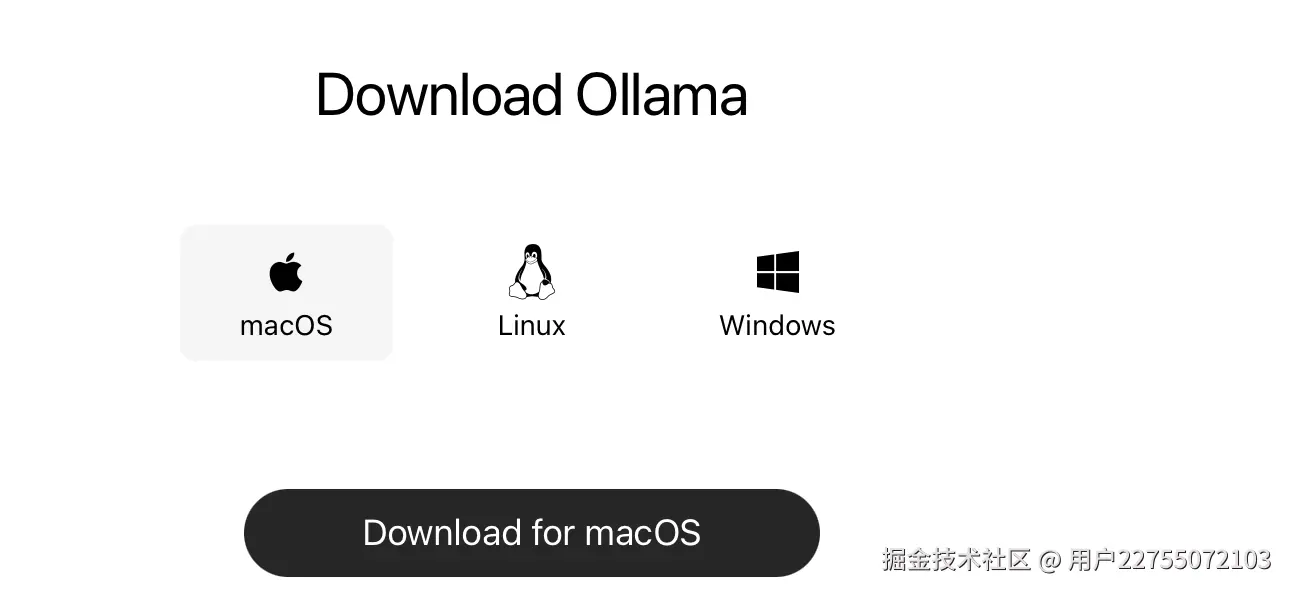Click the word macOS inside dark button
This screenshot has width=1290, height=592.
tap(642, 532)
